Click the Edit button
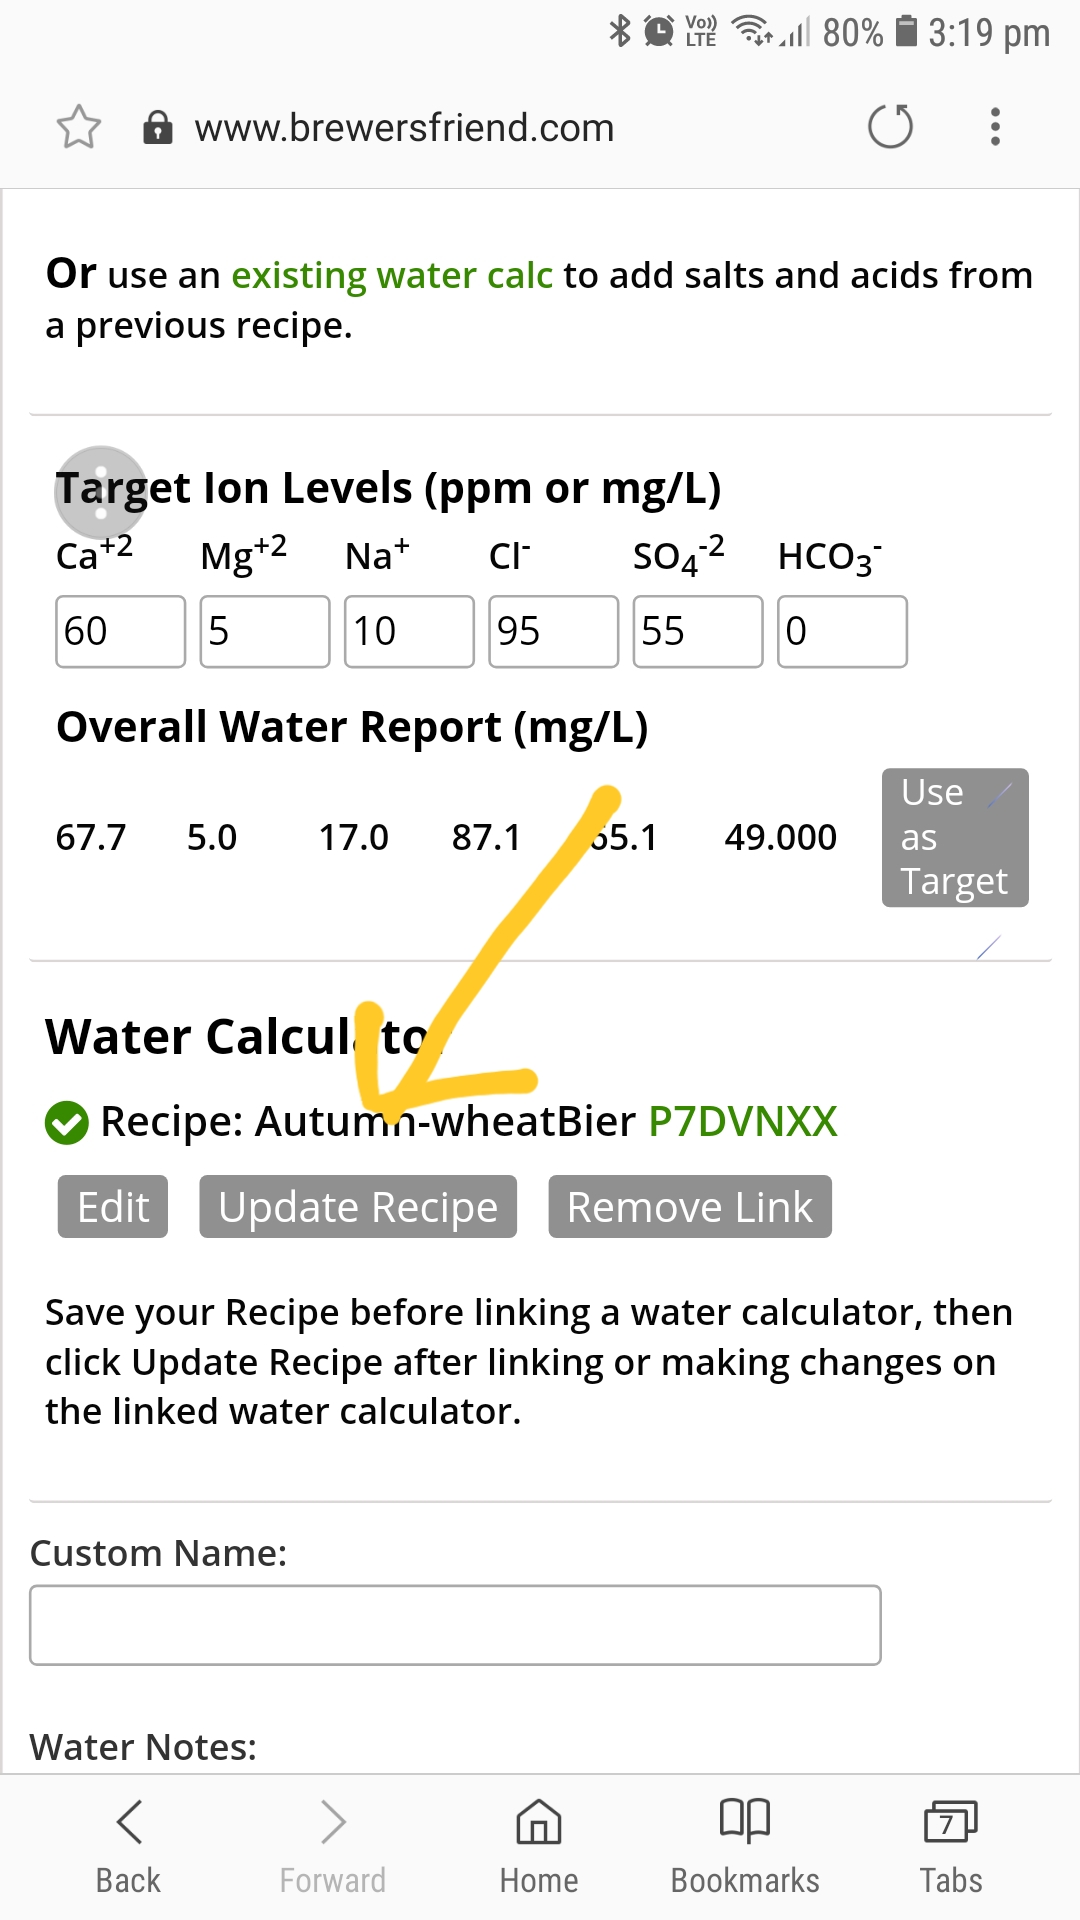 pos(113,1206)
